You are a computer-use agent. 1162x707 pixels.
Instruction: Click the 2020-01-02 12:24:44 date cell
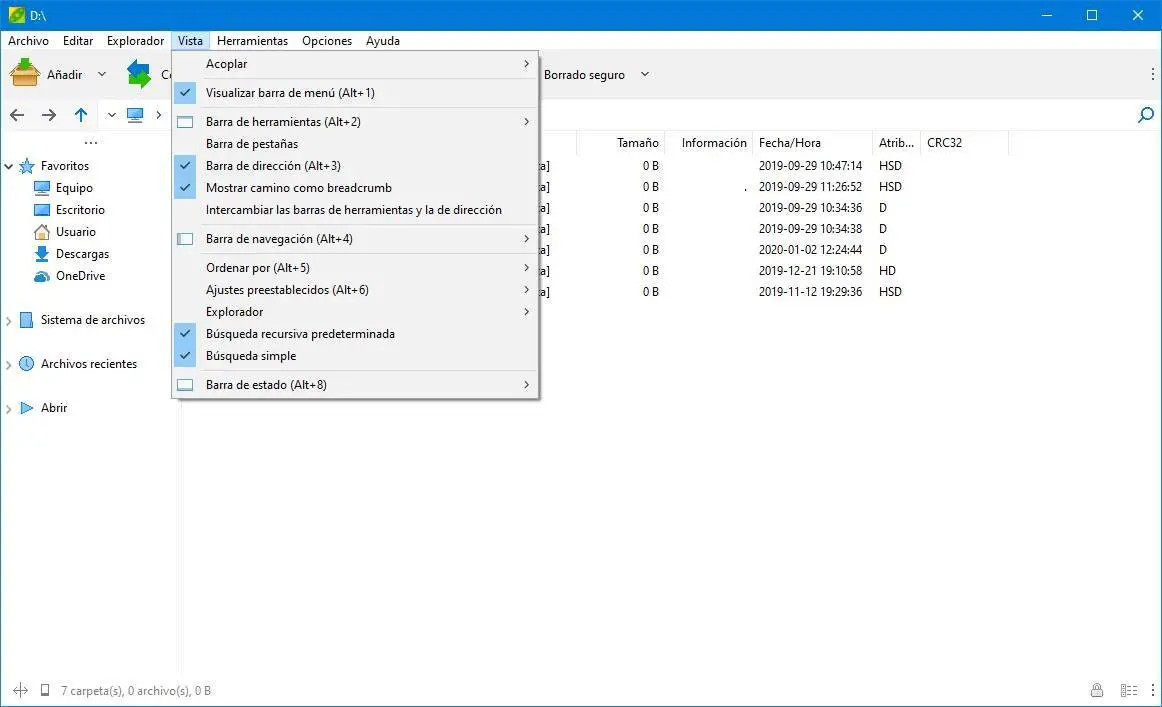pos(810,250)
